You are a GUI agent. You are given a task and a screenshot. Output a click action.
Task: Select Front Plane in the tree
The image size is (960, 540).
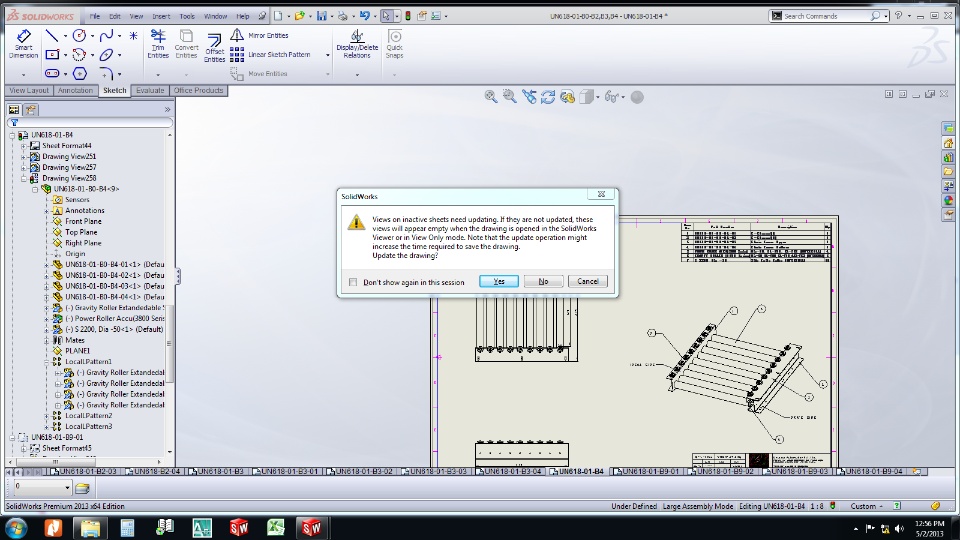coord(83,222)
